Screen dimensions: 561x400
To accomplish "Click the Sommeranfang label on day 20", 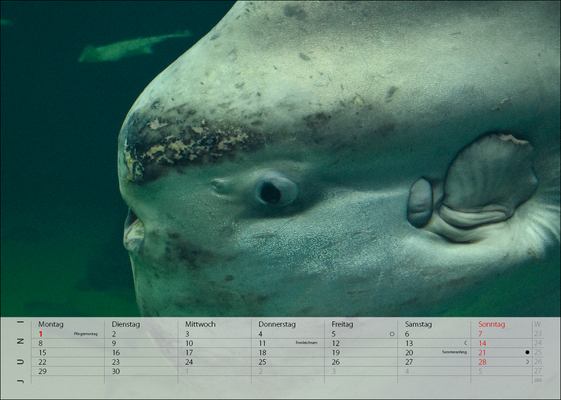I will [x=454, y=352].
